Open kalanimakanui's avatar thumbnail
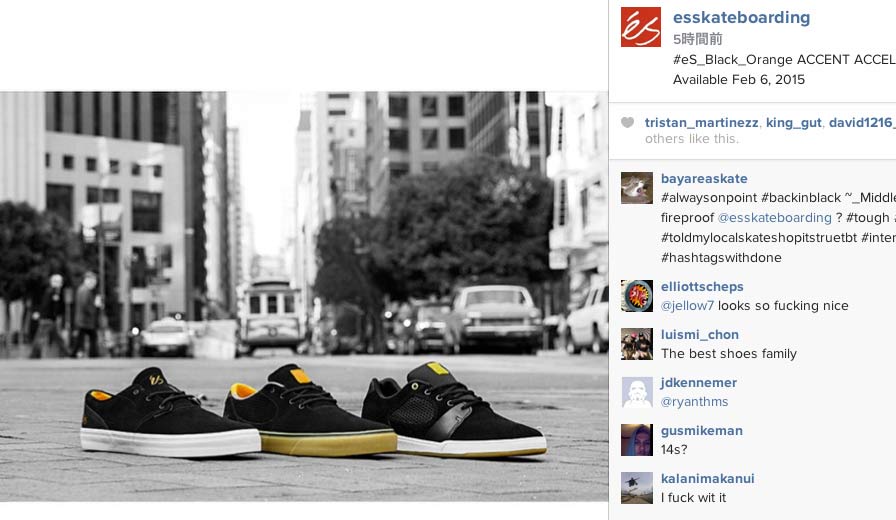Viewport: 896px width, 520px height. pos(637,488)
